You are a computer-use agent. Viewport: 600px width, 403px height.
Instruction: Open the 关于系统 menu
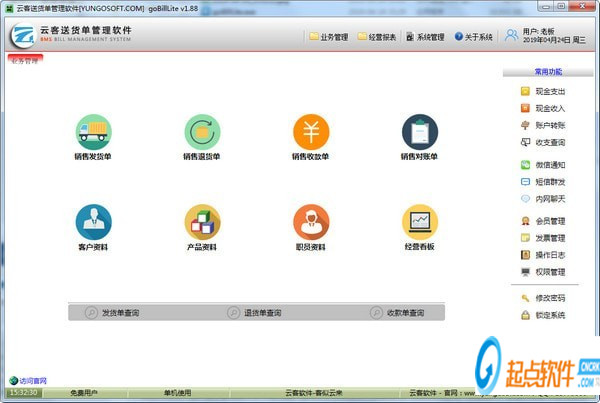click(x=473, y=37)
